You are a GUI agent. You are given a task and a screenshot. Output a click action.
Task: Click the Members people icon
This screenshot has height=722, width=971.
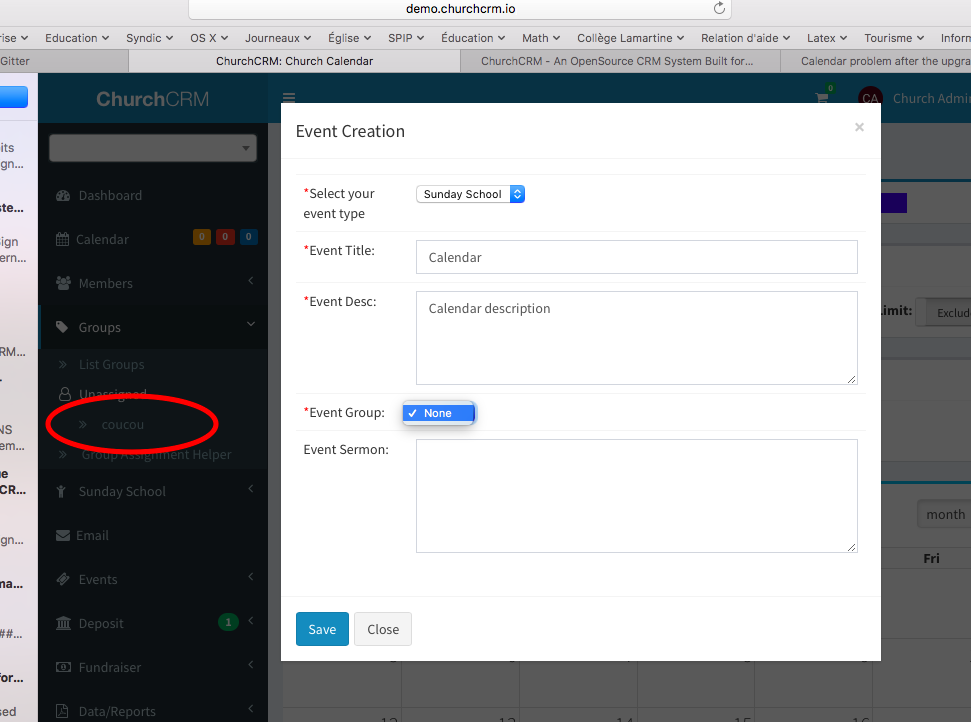63,284
